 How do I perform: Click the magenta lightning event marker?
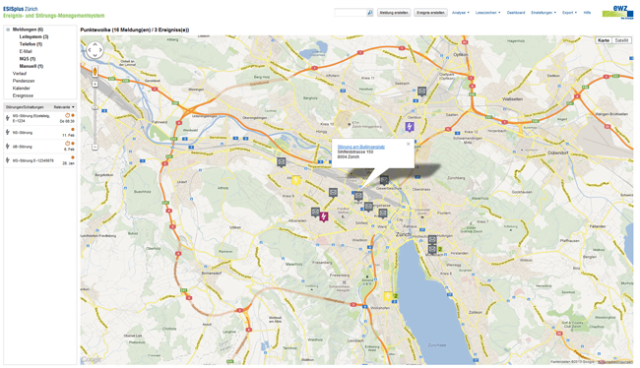pos(324,217)
